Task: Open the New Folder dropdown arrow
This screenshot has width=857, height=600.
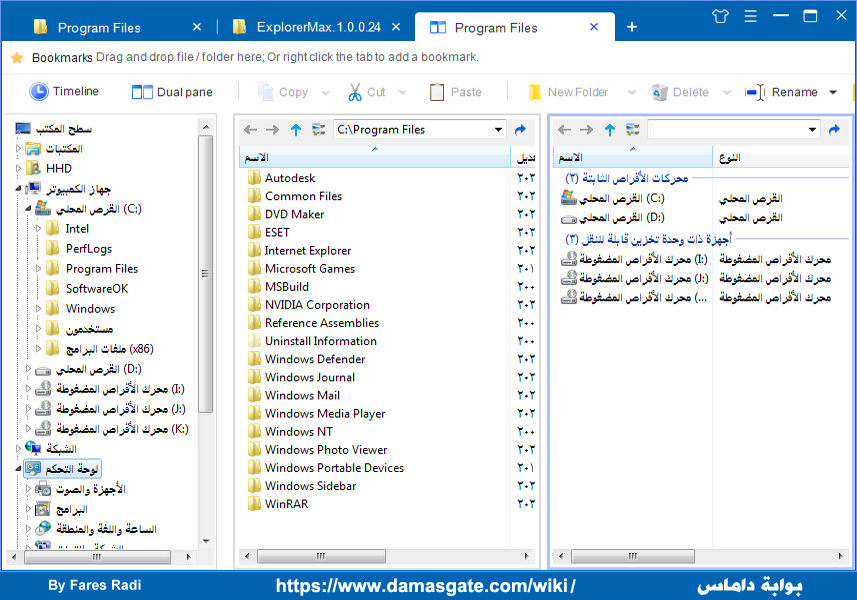Action: 631,92
